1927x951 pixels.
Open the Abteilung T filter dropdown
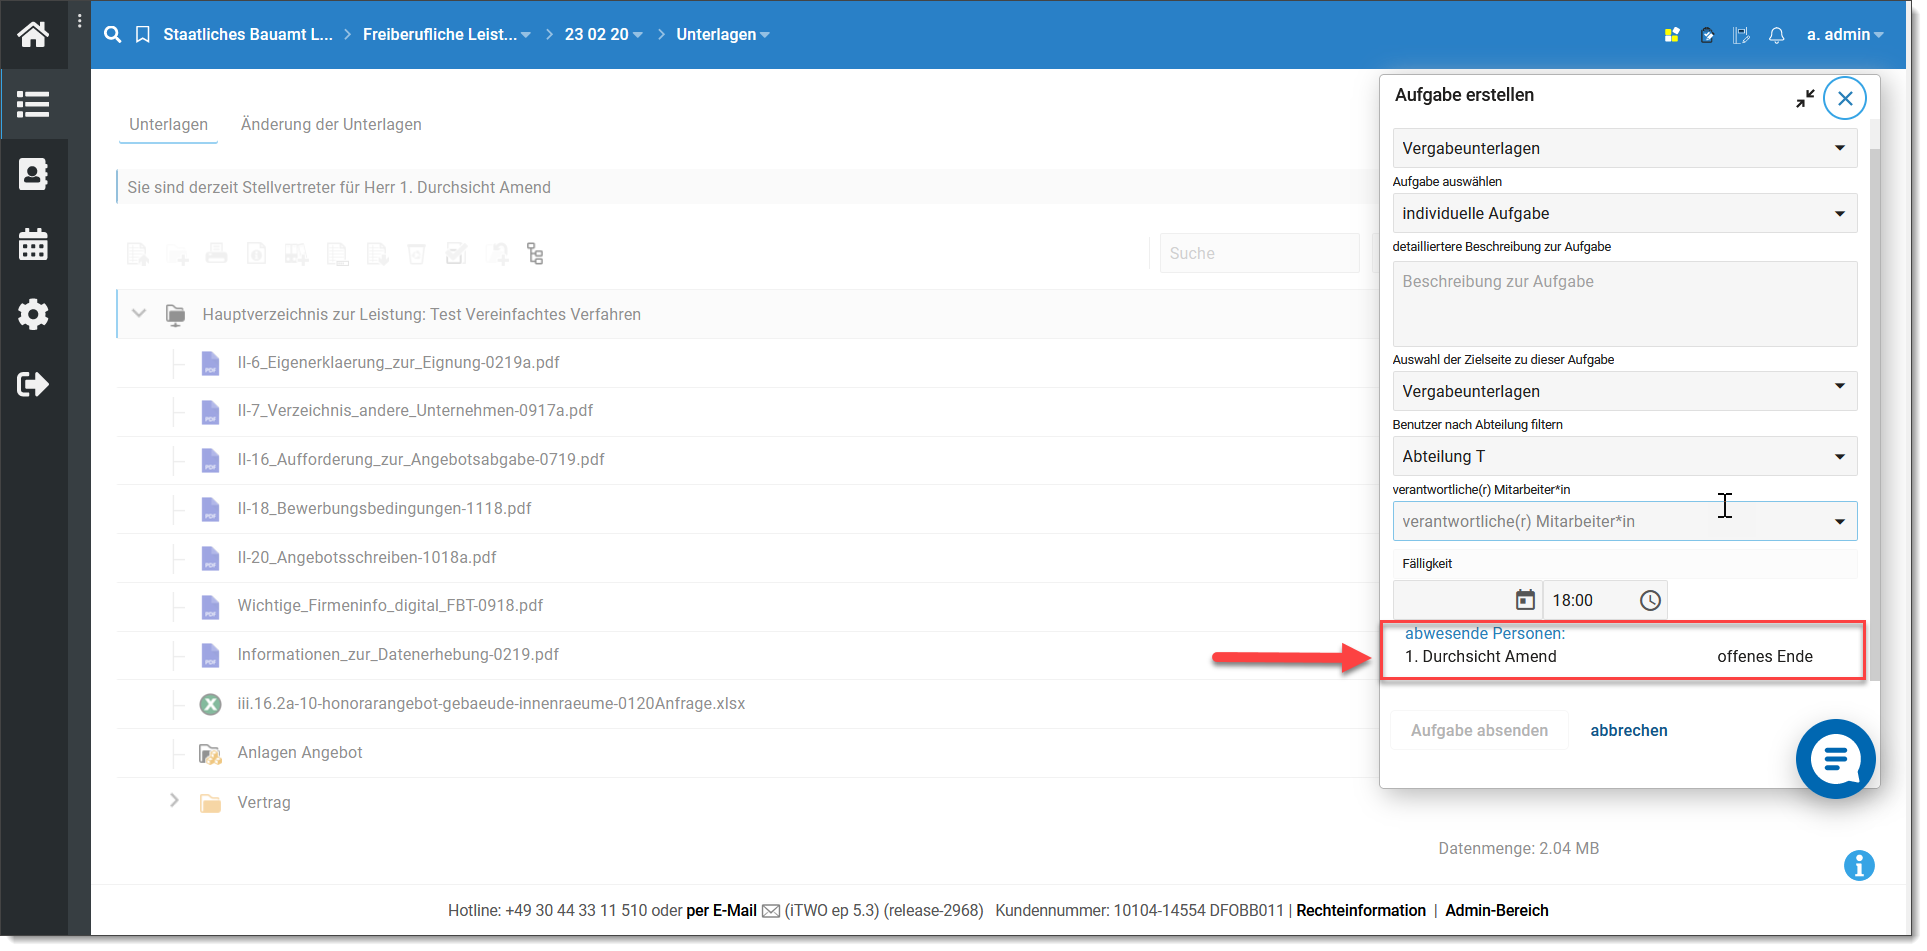[x=1625, y=456]
